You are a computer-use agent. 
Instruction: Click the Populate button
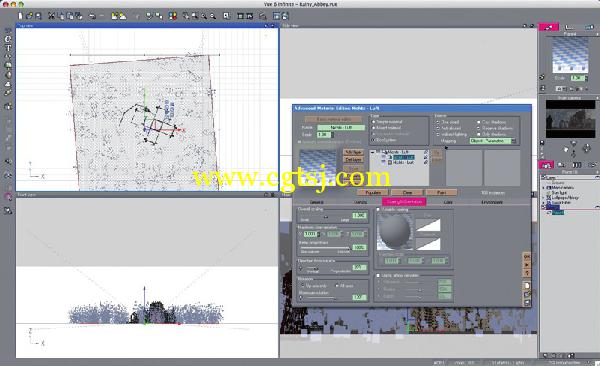(x=373, y=193)
